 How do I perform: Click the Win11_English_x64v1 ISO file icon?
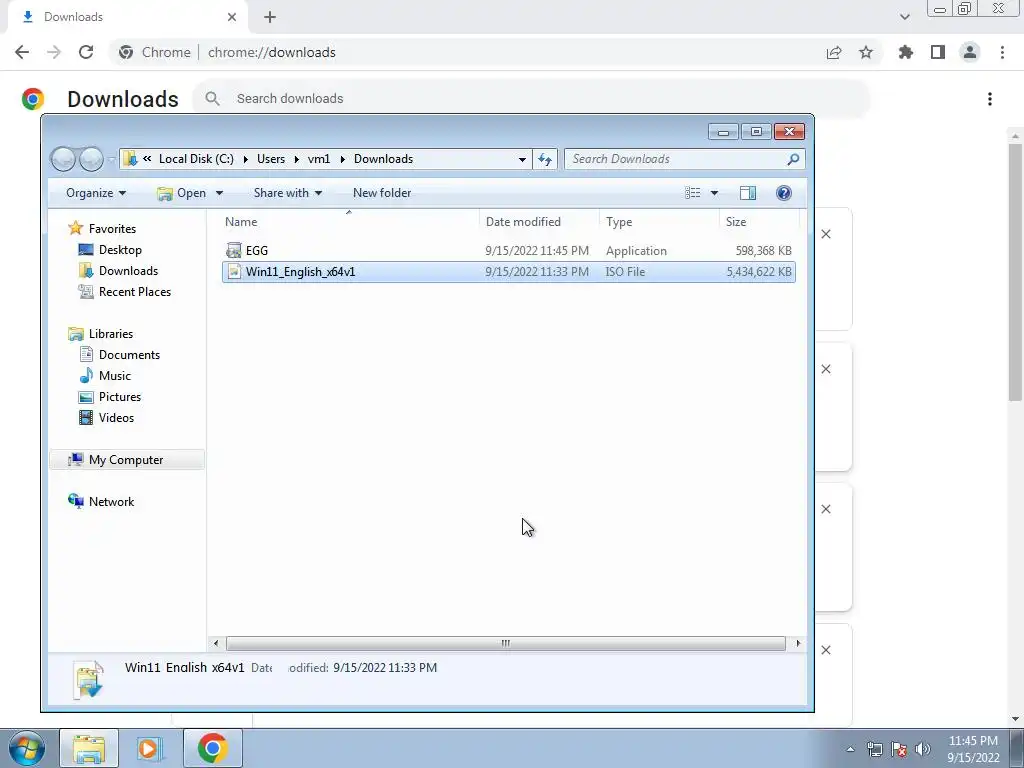coord(234,272)
